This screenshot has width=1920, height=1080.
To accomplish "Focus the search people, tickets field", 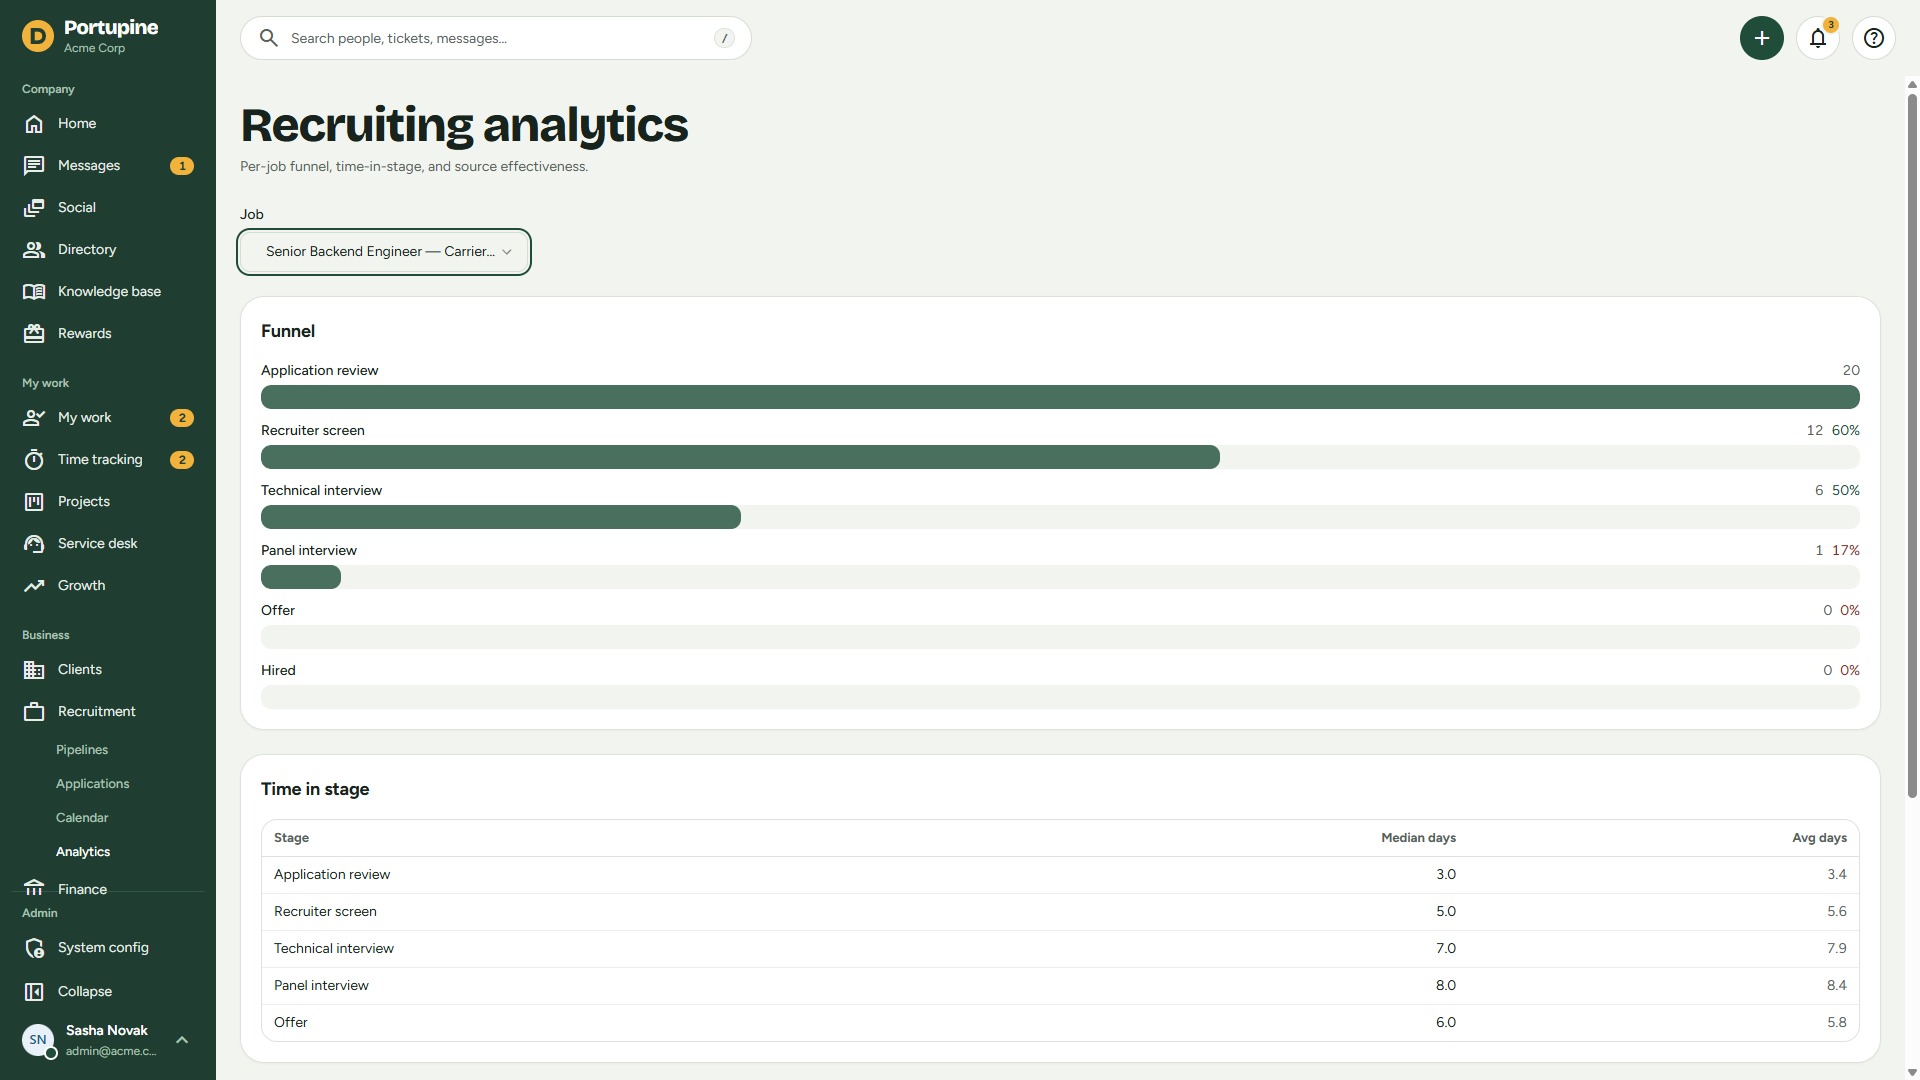I will (496, 38).
